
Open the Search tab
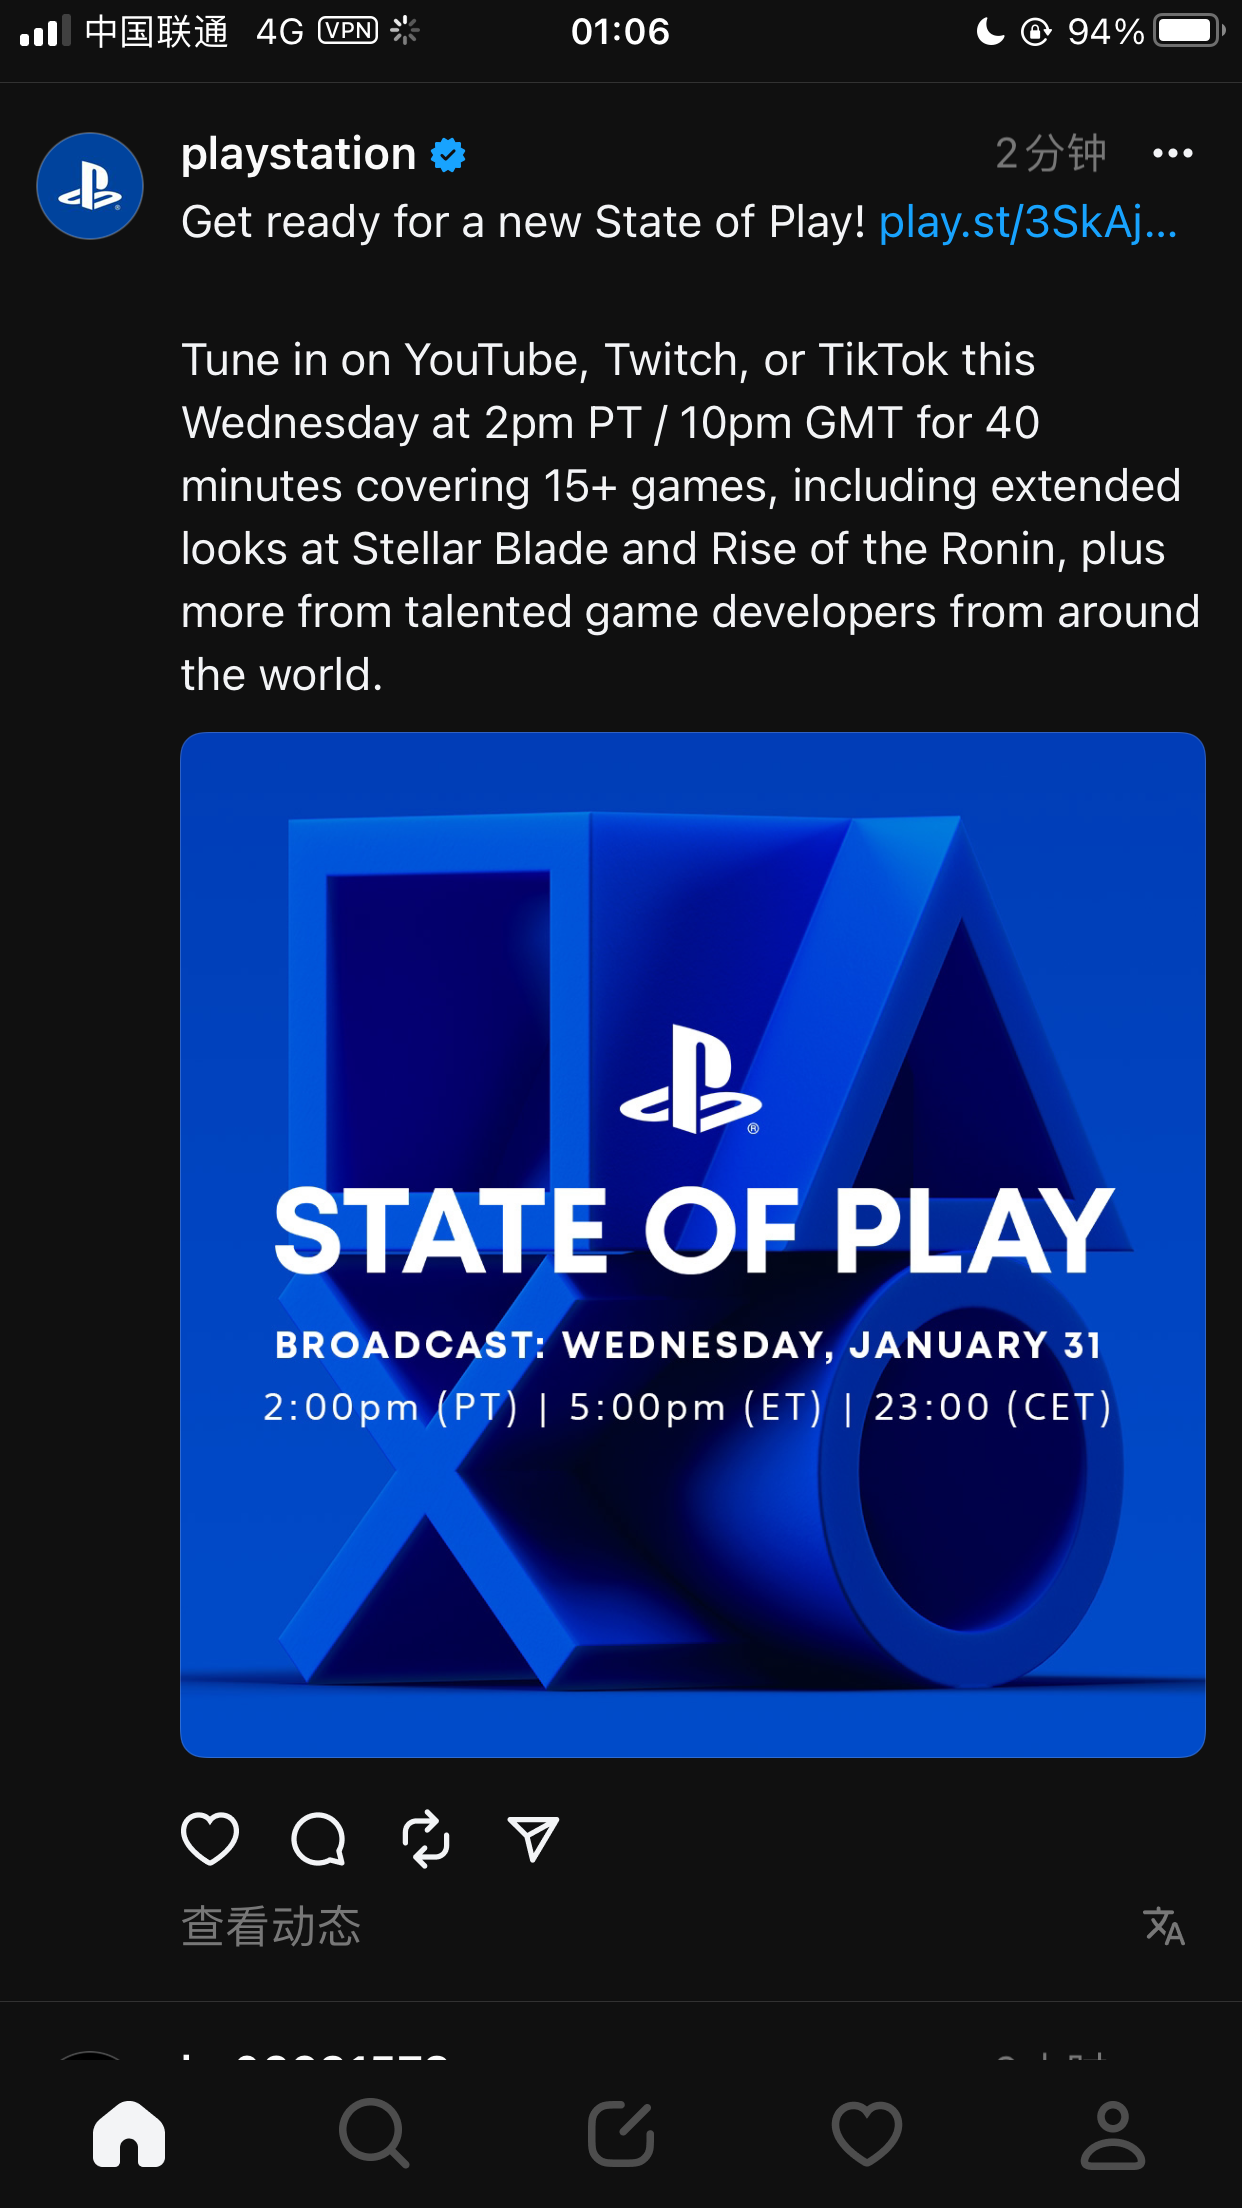[x=374, y=2134]
